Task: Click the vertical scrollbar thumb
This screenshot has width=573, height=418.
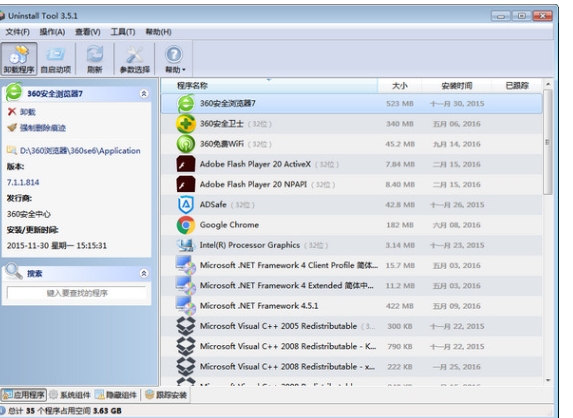Action: pyautogui.click(x=547, y=142)
